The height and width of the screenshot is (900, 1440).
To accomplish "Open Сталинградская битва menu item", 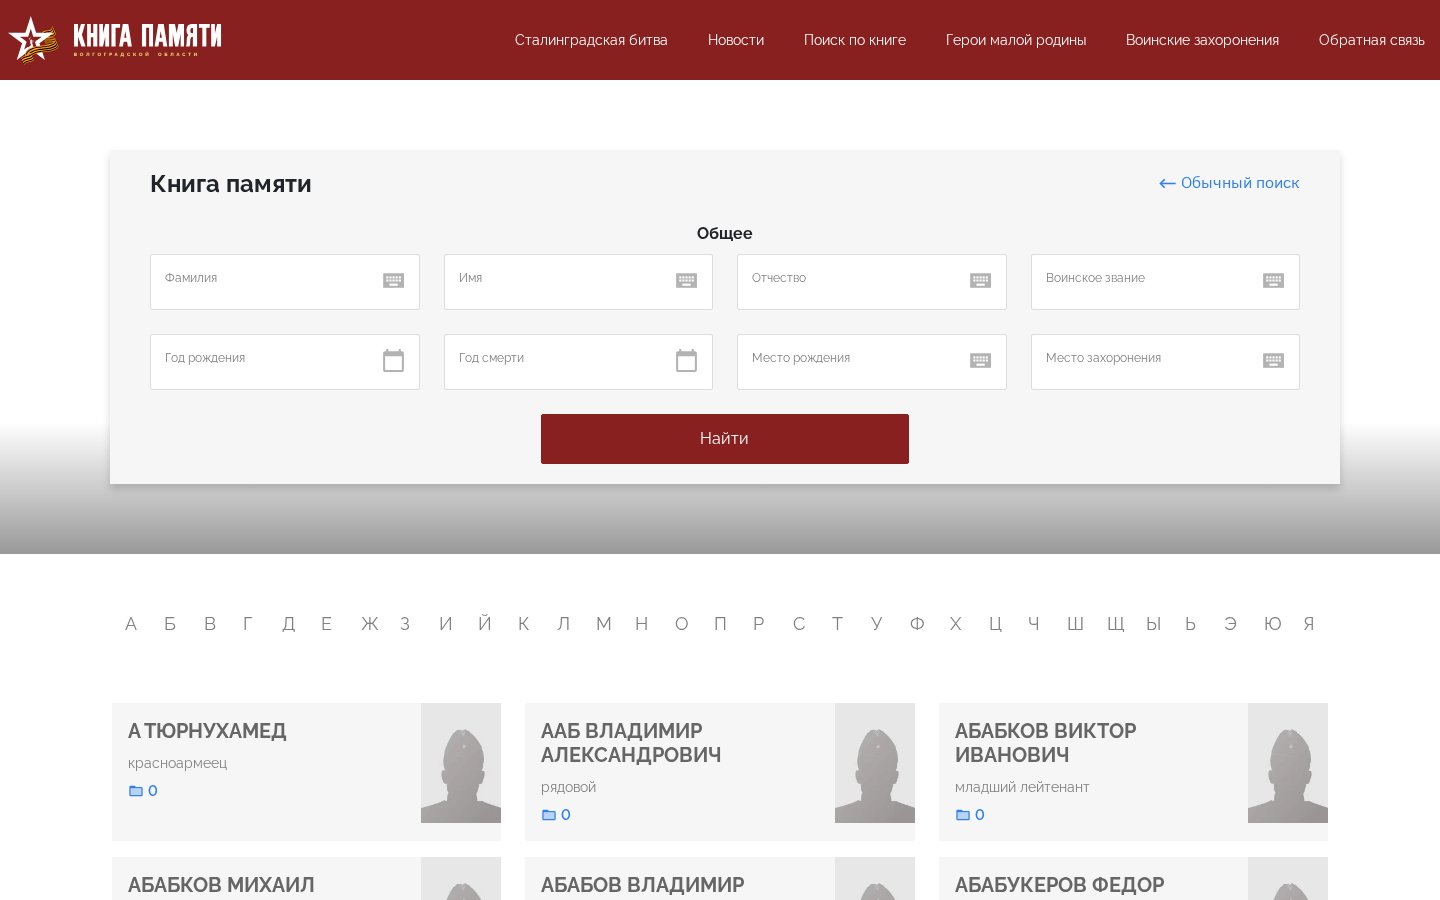I will [x=591, y=40].
